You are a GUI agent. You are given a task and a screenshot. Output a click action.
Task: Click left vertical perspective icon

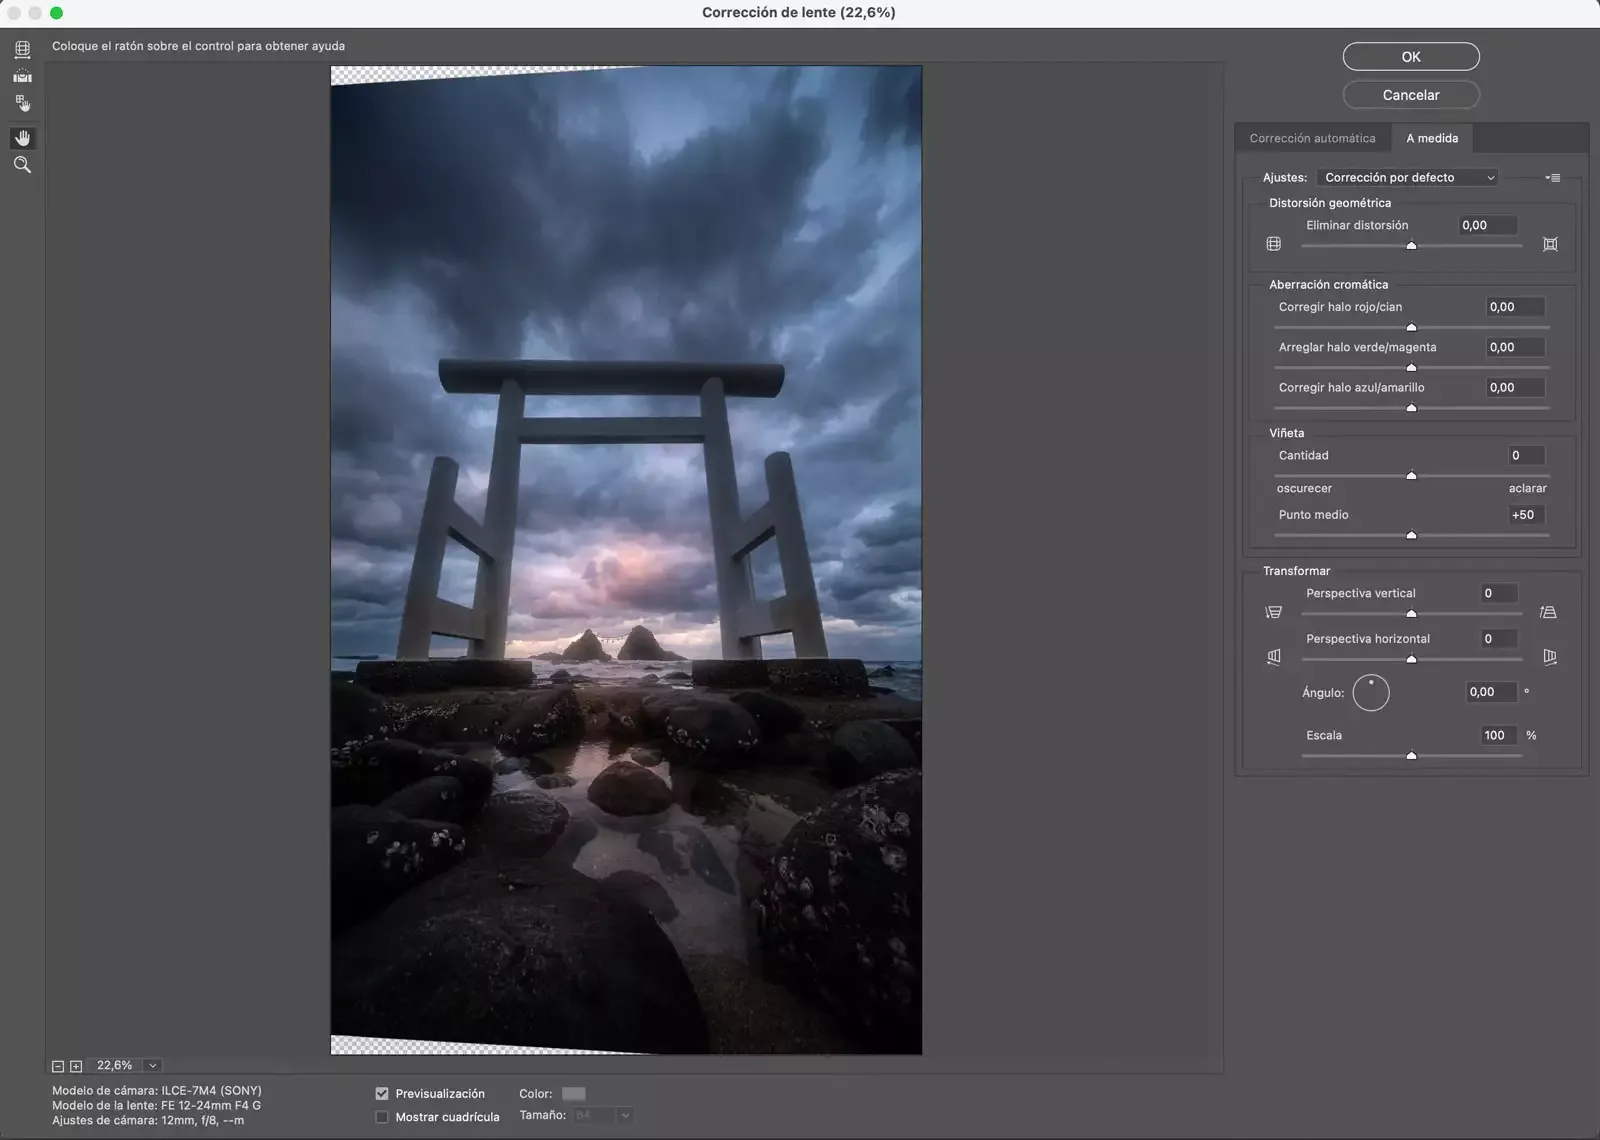1273,612
